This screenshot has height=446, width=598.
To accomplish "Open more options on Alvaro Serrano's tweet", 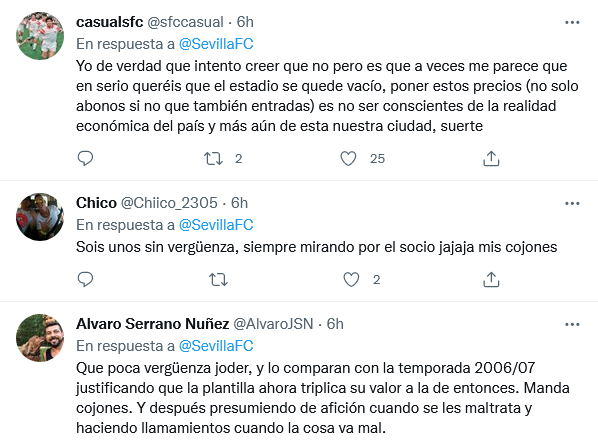I will click(x=572, y=324).
